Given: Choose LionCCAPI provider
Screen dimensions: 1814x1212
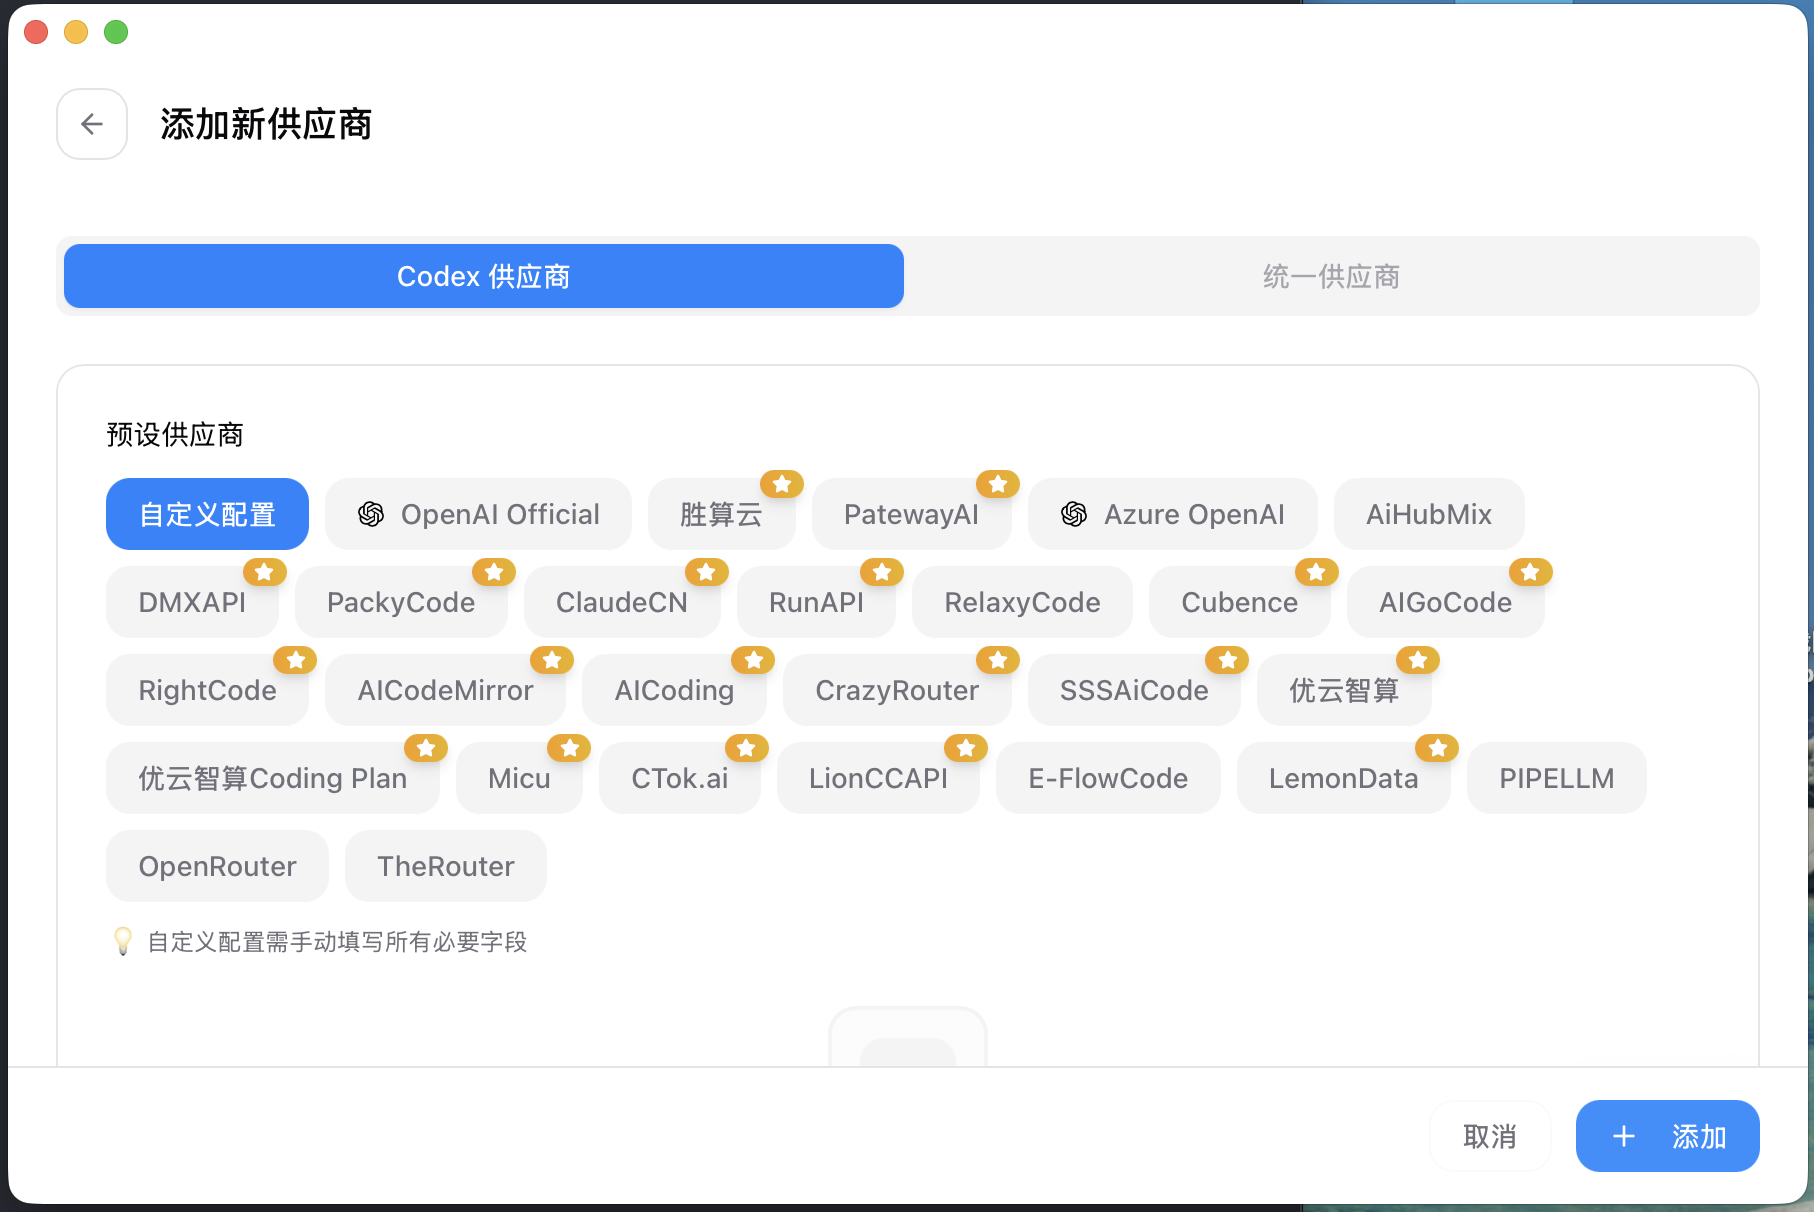Looking at the screenshot, I should (878, 778).
